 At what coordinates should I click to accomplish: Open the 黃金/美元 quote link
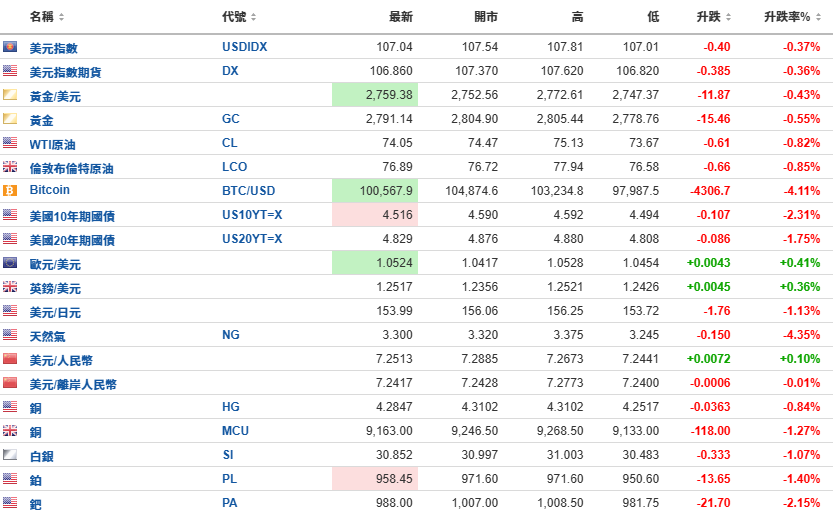[x=55, y=96]
